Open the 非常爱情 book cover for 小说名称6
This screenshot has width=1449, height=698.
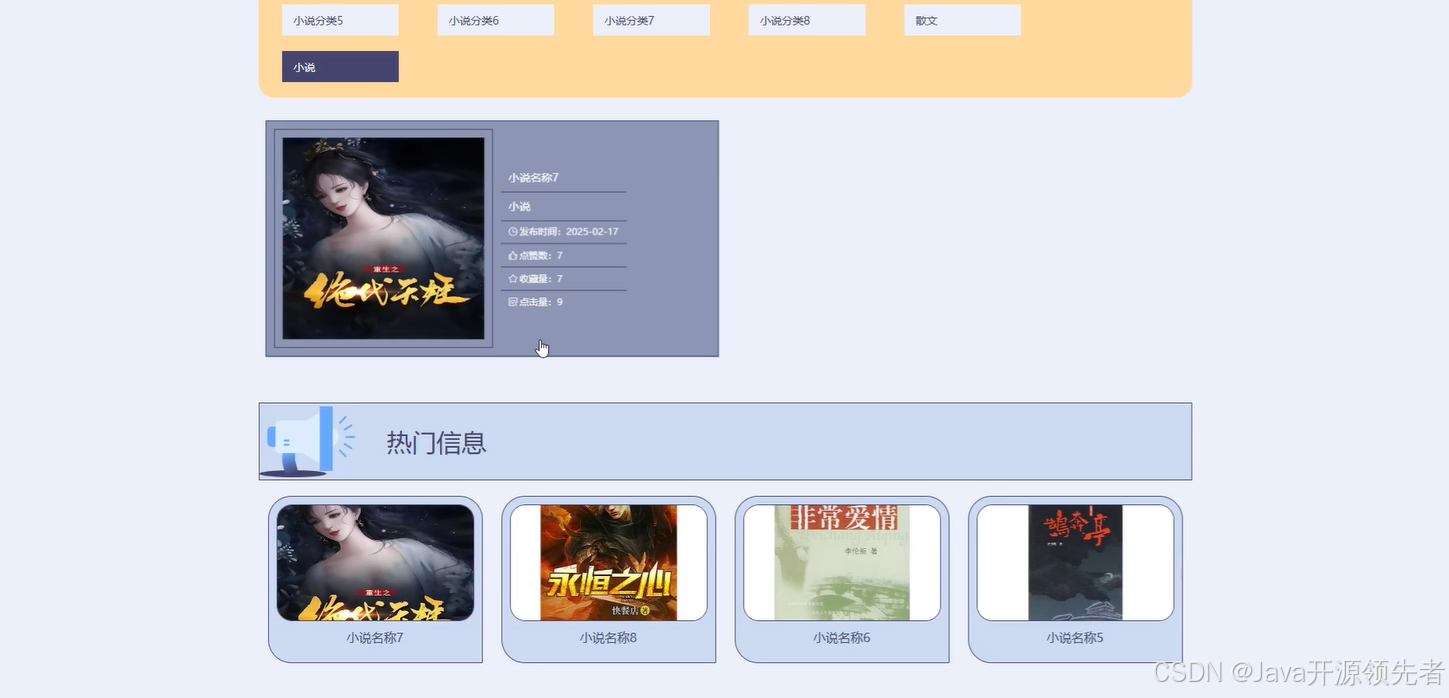click(x=841, y=562)
